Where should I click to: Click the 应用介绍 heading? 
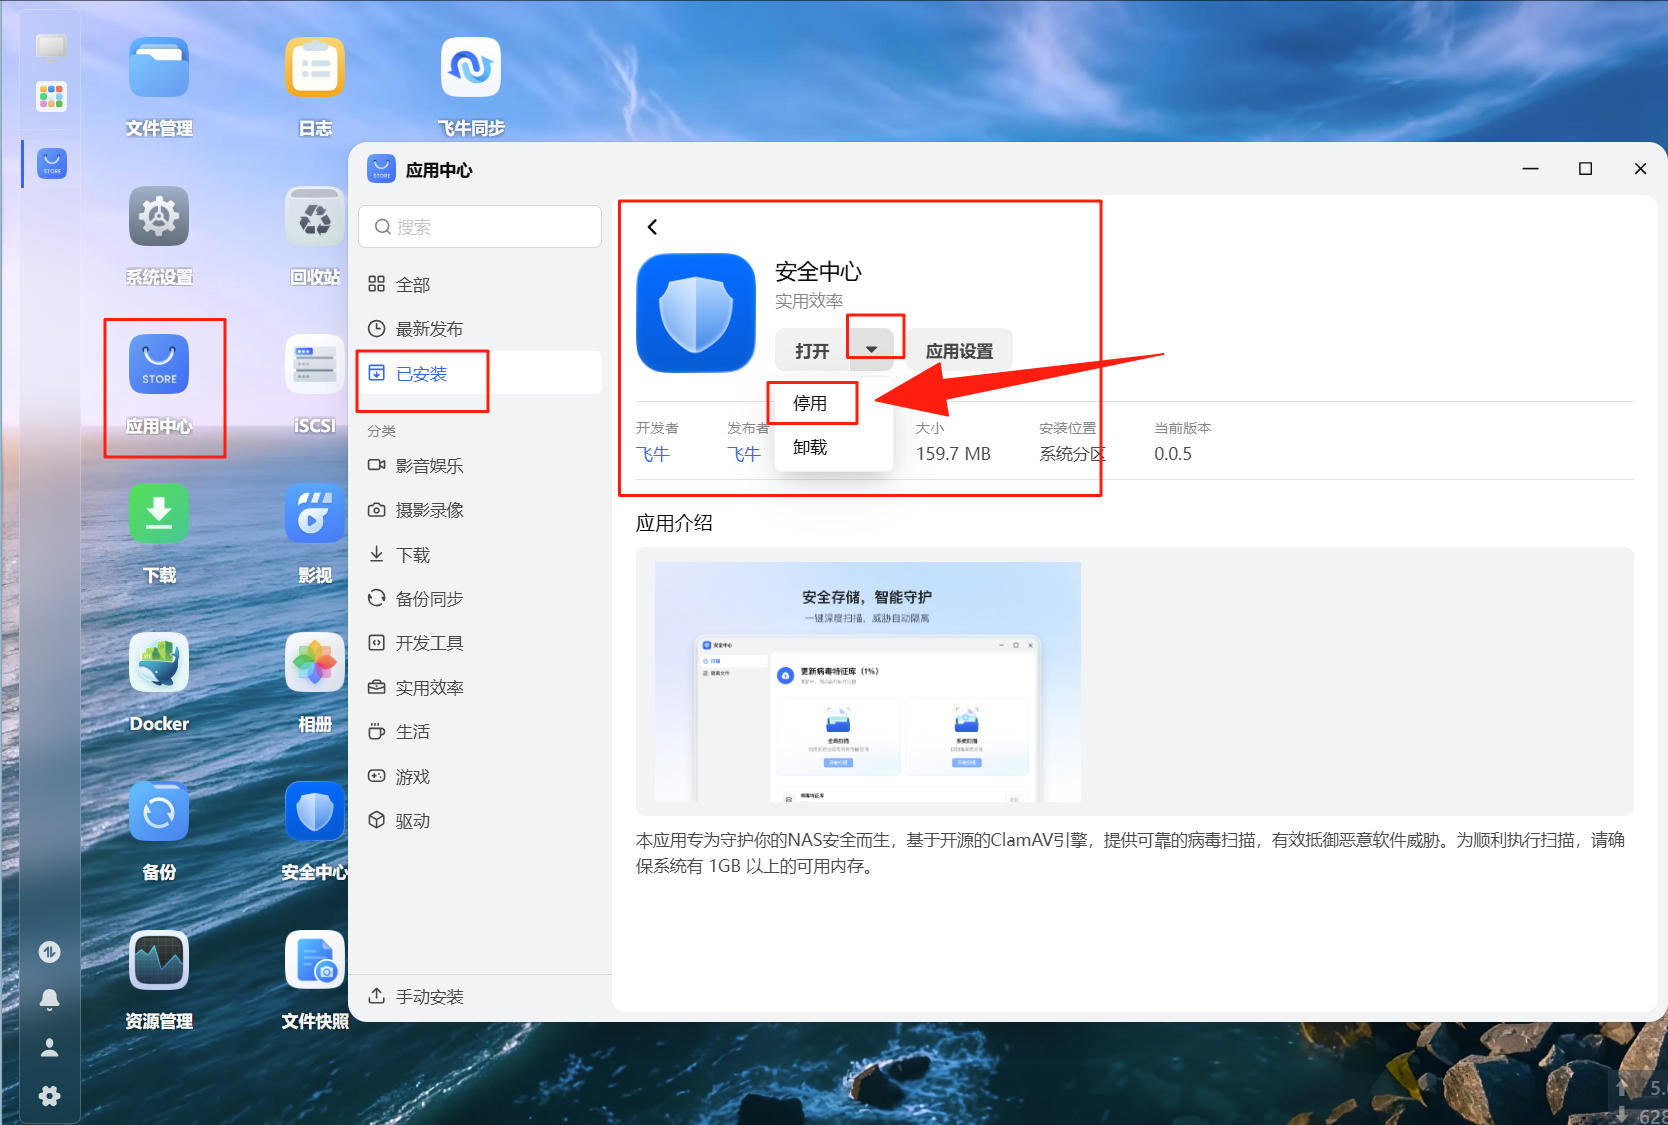pyautogui.click(x=674, y=523)
